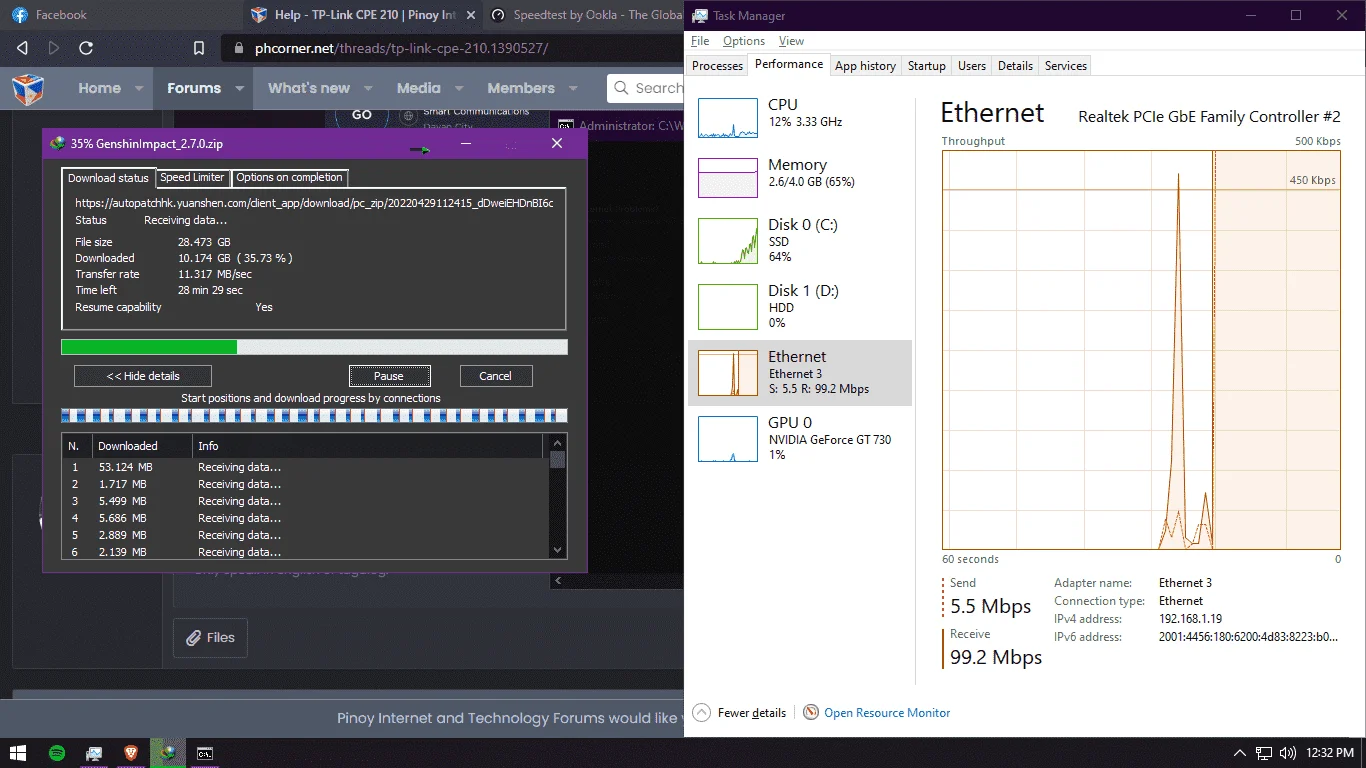This screenshot has height=768, width=1366.
Task: Open Spotify from the taskbar
Action: point(57,753)
